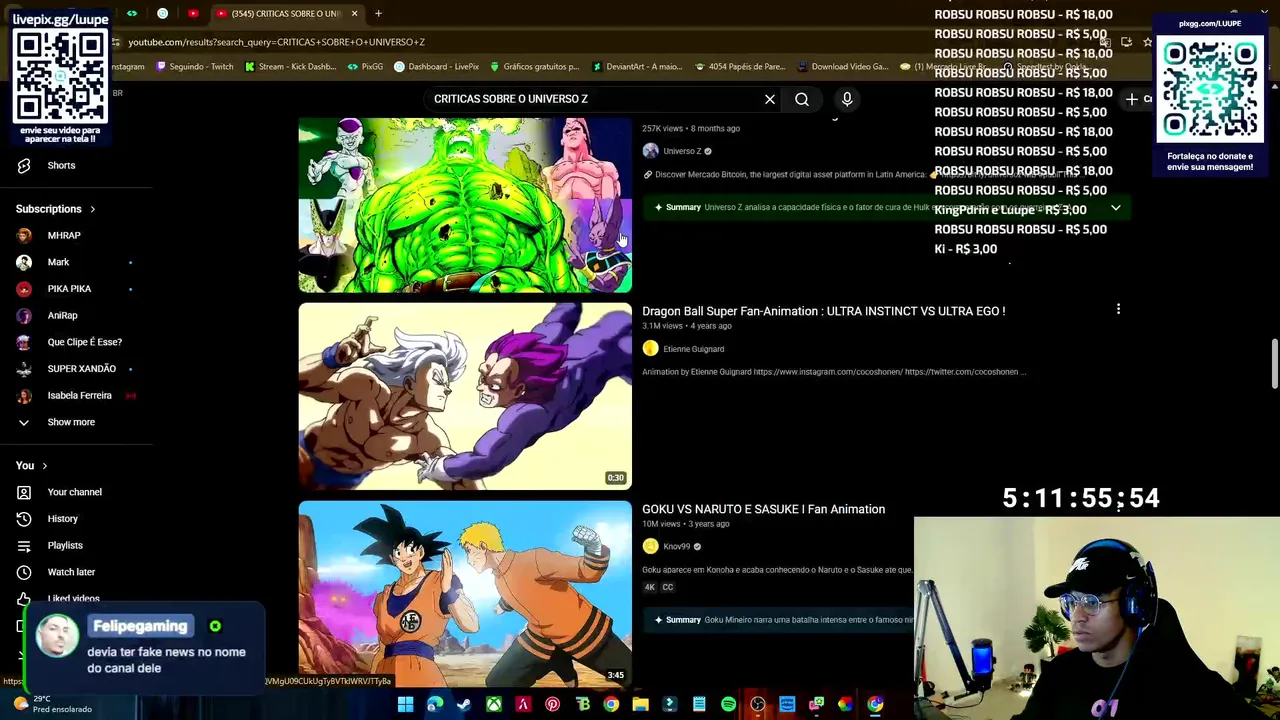The height and width of the screenshot is (720, 1280).
Task: Open the Shorts section in the sidebar
Action: click(x=61, y=165)
